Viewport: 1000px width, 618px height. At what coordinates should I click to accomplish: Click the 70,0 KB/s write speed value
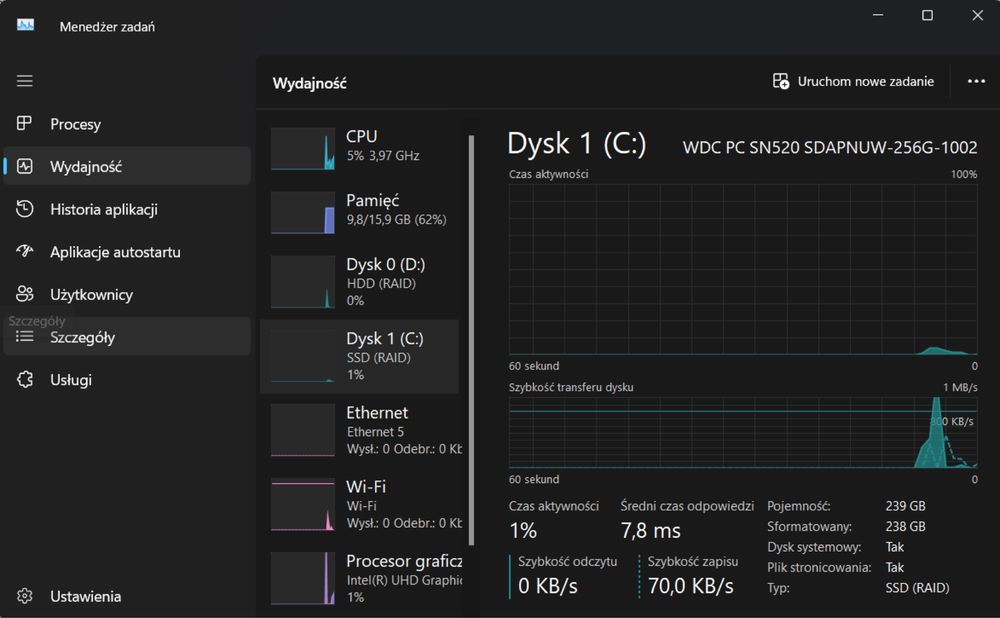(x=691, y=585)
